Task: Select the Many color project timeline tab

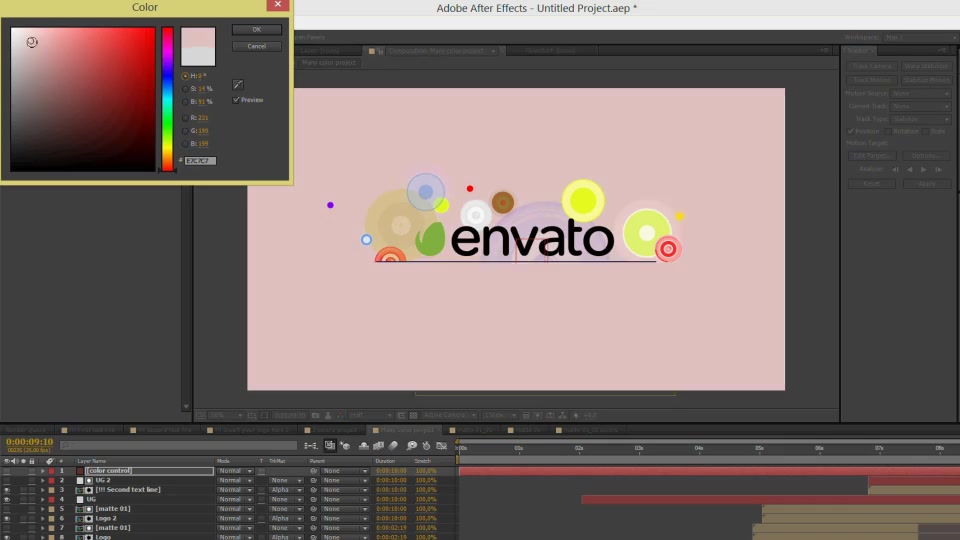Action: [407, 430]
